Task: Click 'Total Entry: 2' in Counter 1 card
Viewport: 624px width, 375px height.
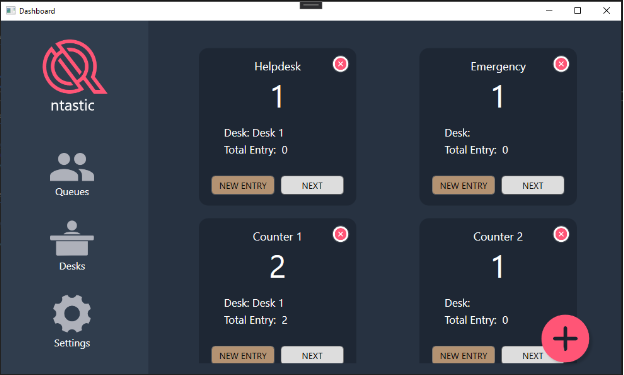Action: coord(255,320)
